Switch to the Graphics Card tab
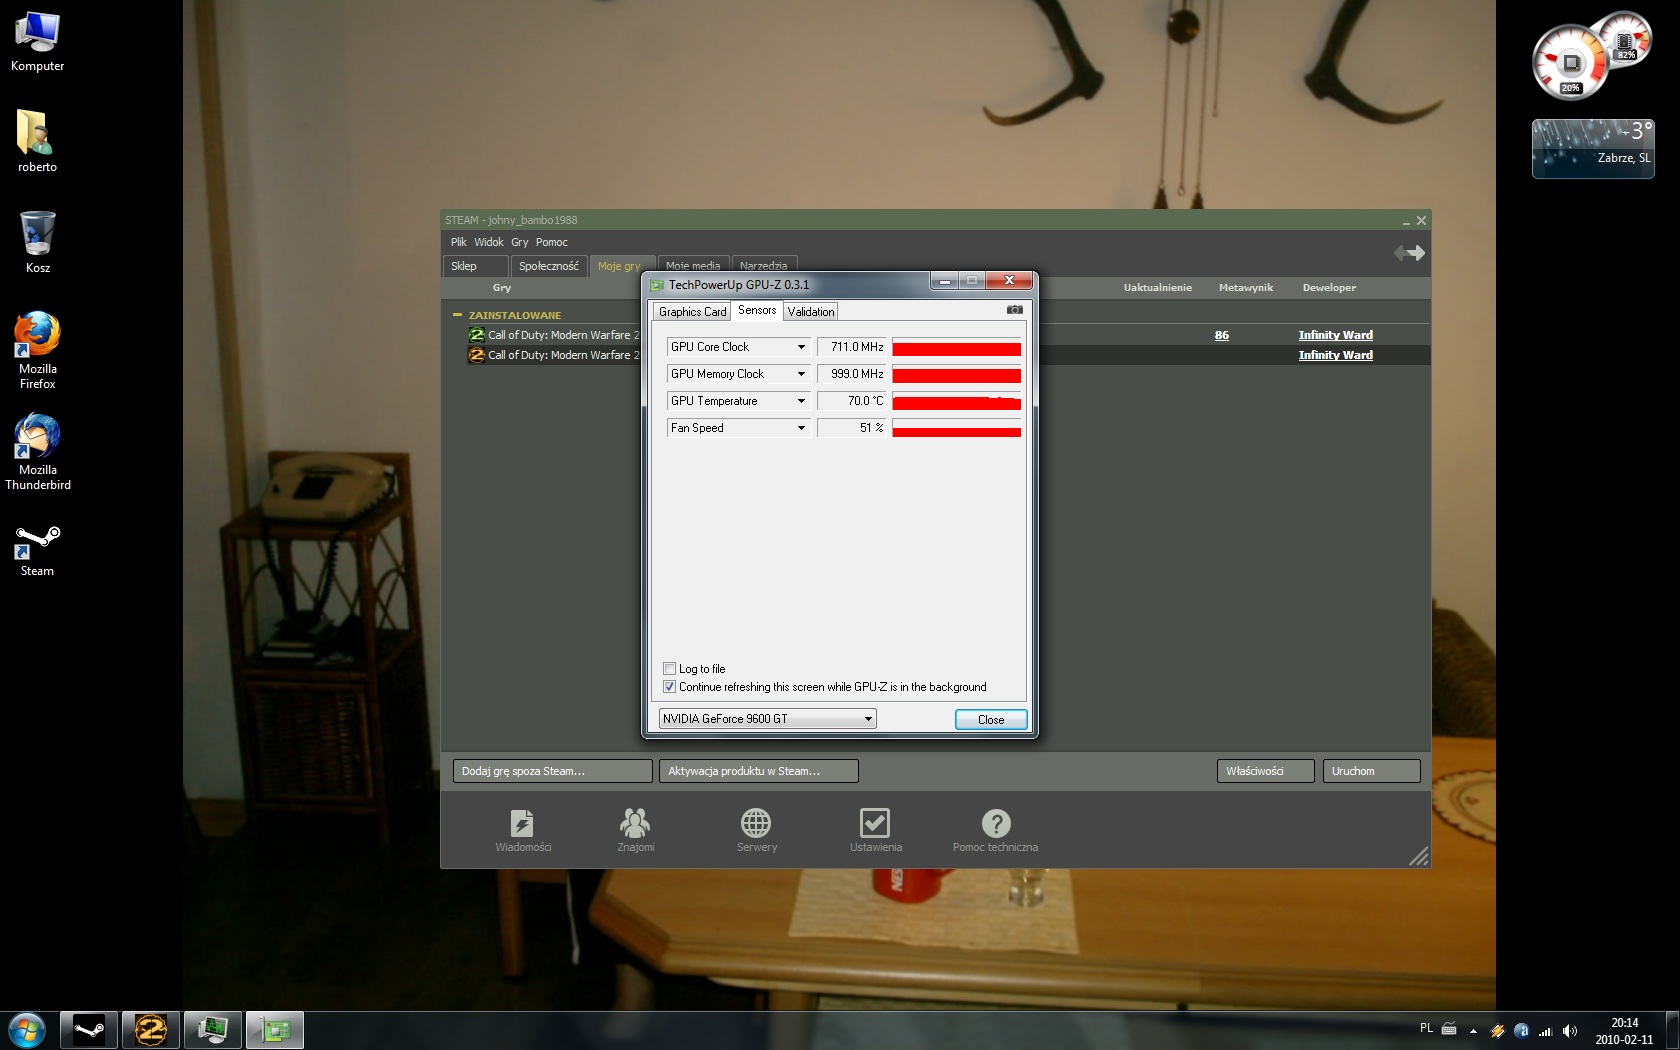Screen dimensions: 1680x1050 (x=692, y=312)
